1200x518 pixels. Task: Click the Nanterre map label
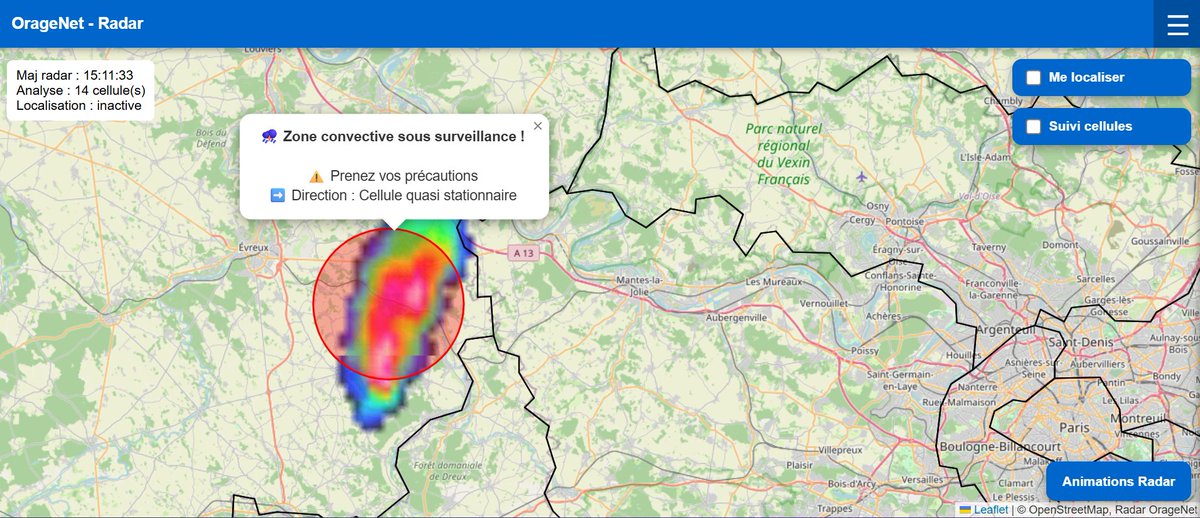pos(978,385)
